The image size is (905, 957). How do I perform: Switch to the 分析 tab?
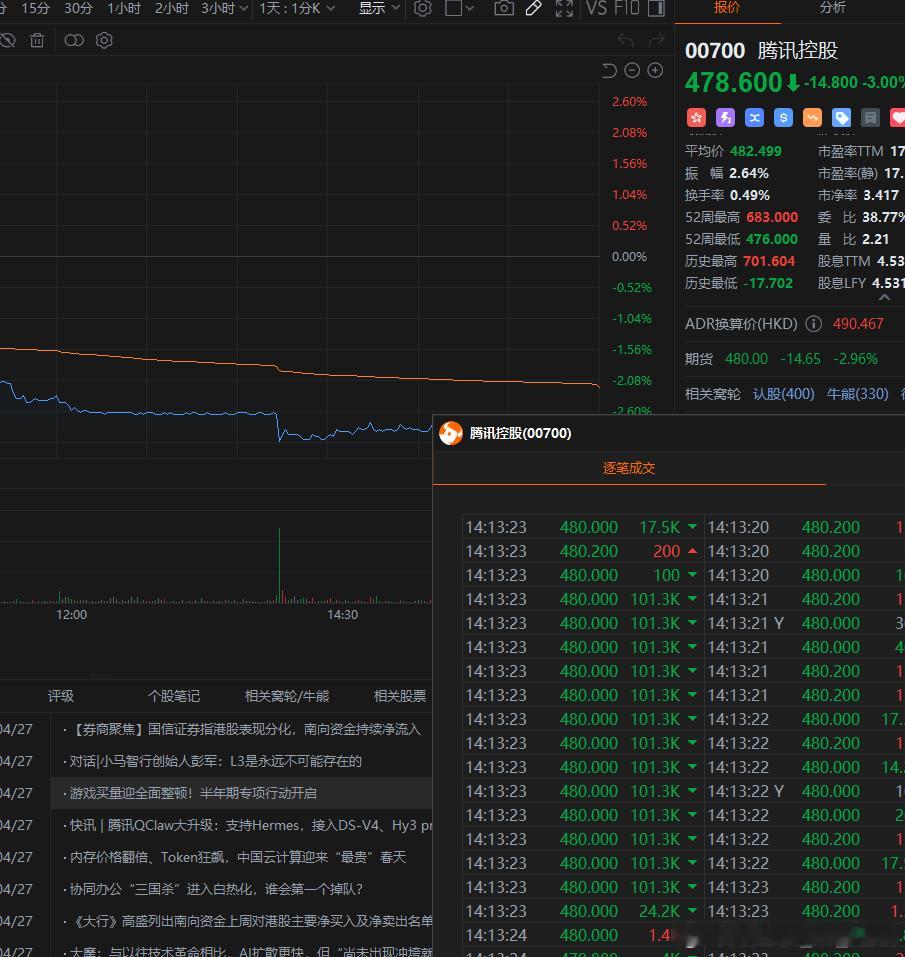(x=832, y=7)
